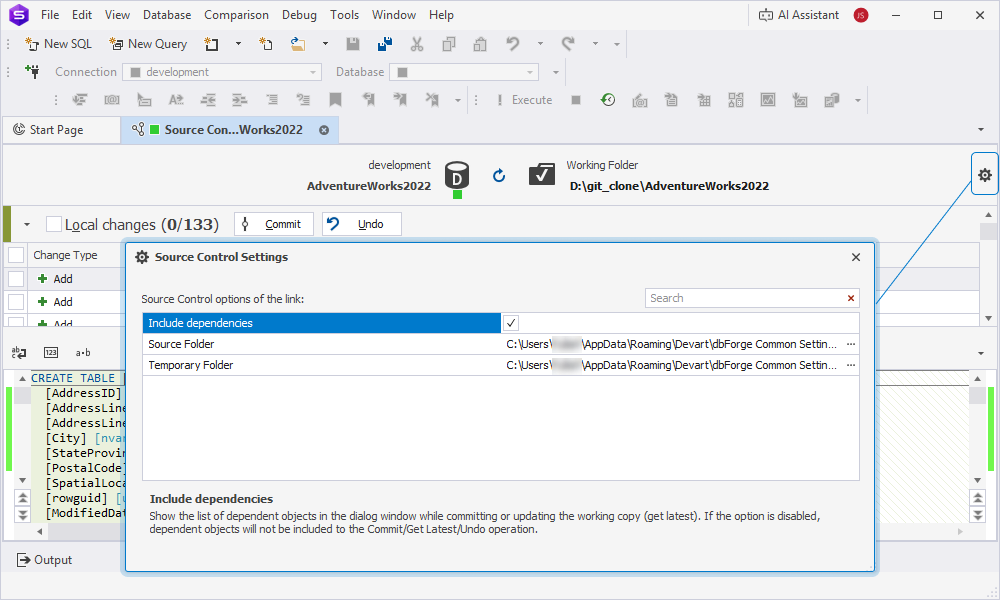The image size is (1000, 600).
Task: Open the Output panel
Action: pos(44,560)
